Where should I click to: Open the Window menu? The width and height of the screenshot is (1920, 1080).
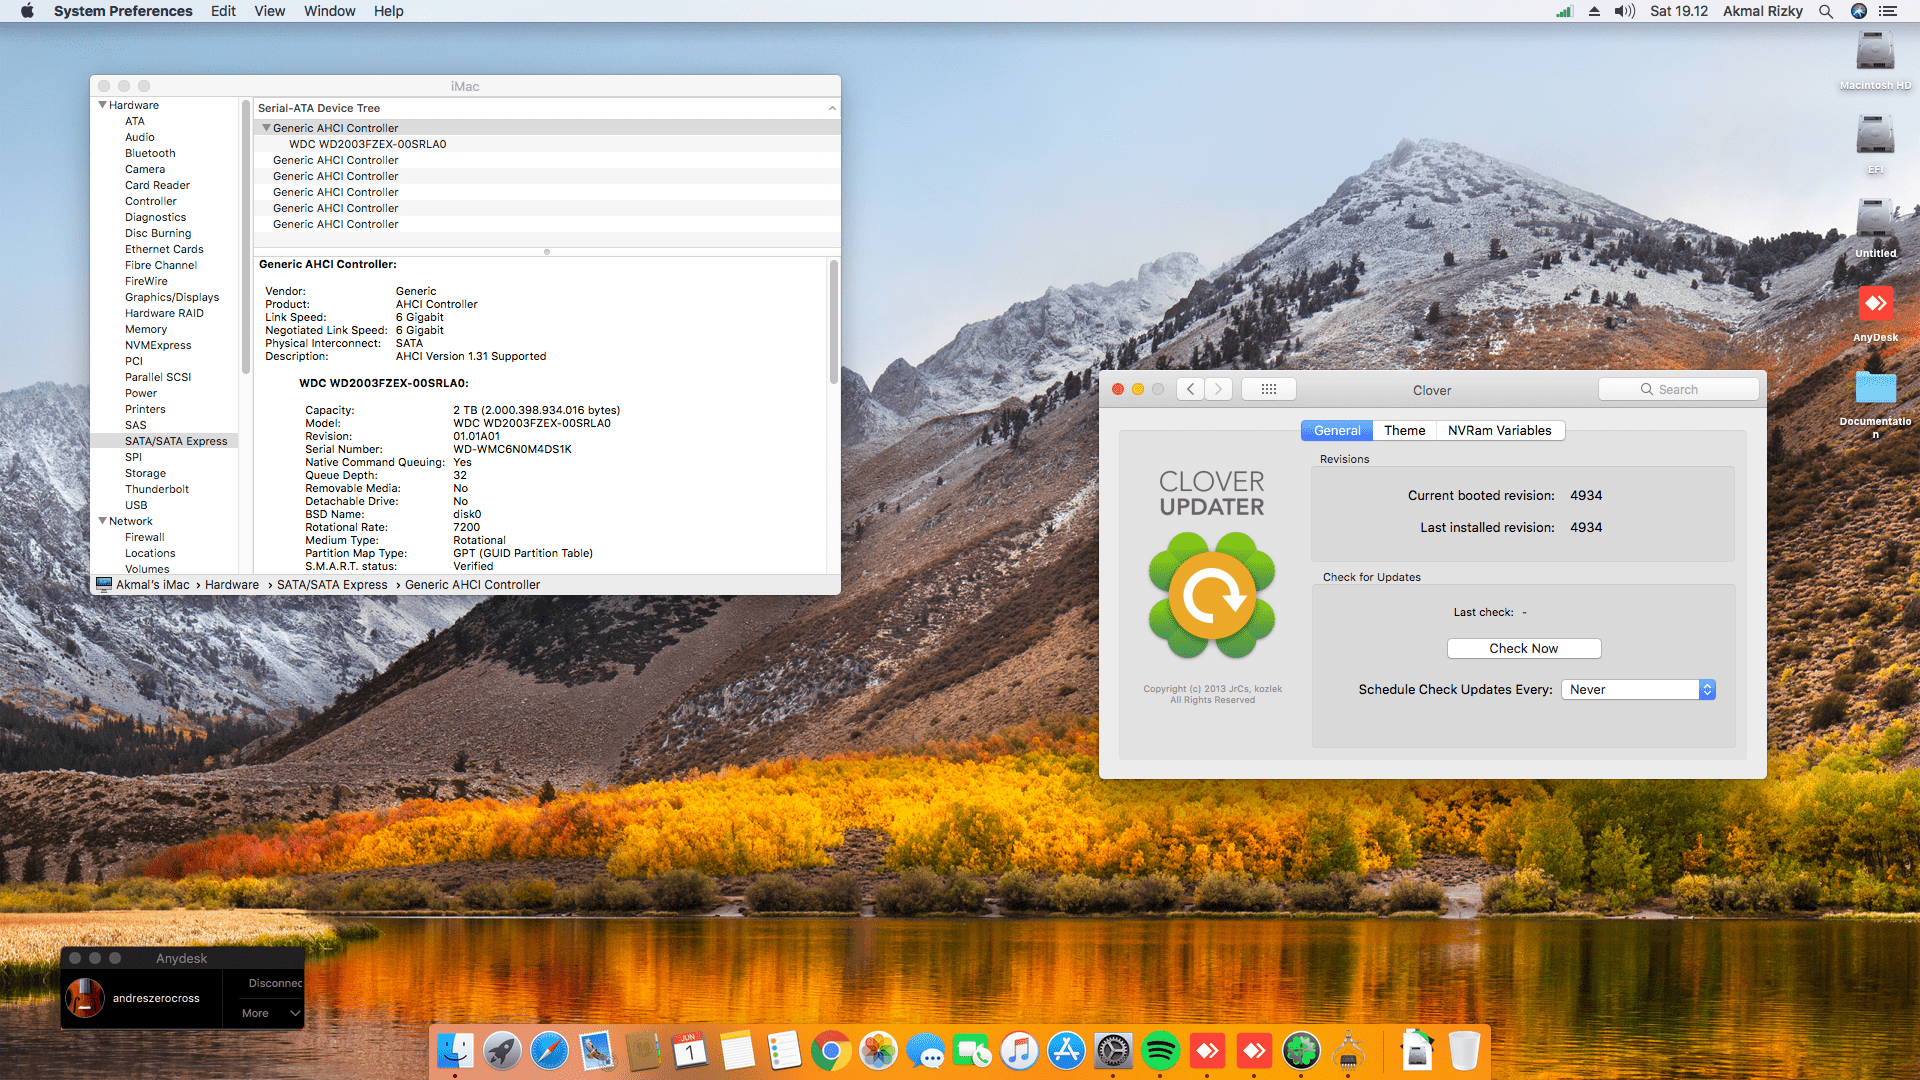pyautogui.click(x=329, y=11)
